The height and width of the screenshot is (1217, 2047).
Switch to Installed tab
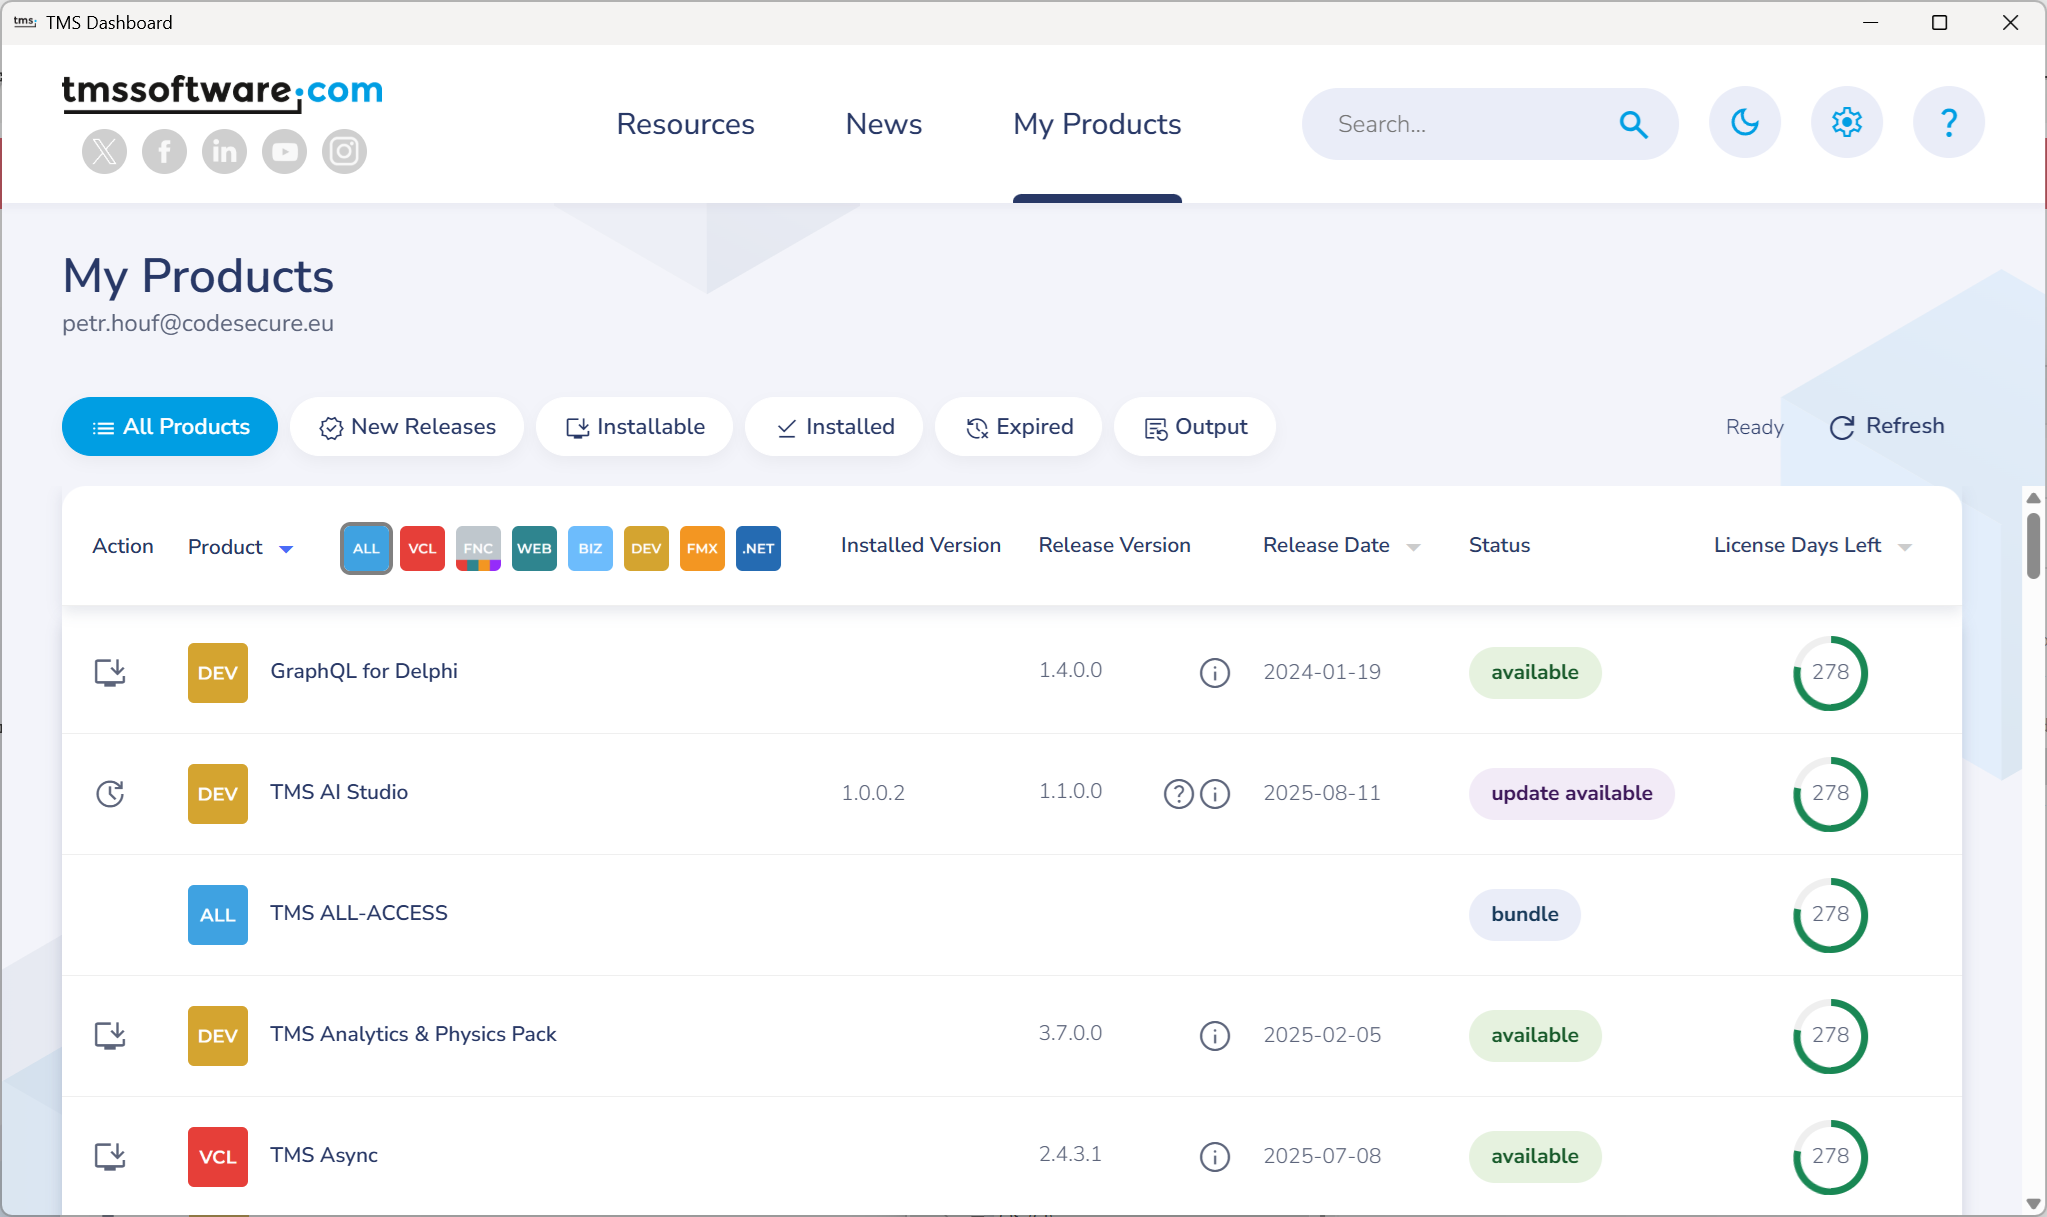(834, 427)
